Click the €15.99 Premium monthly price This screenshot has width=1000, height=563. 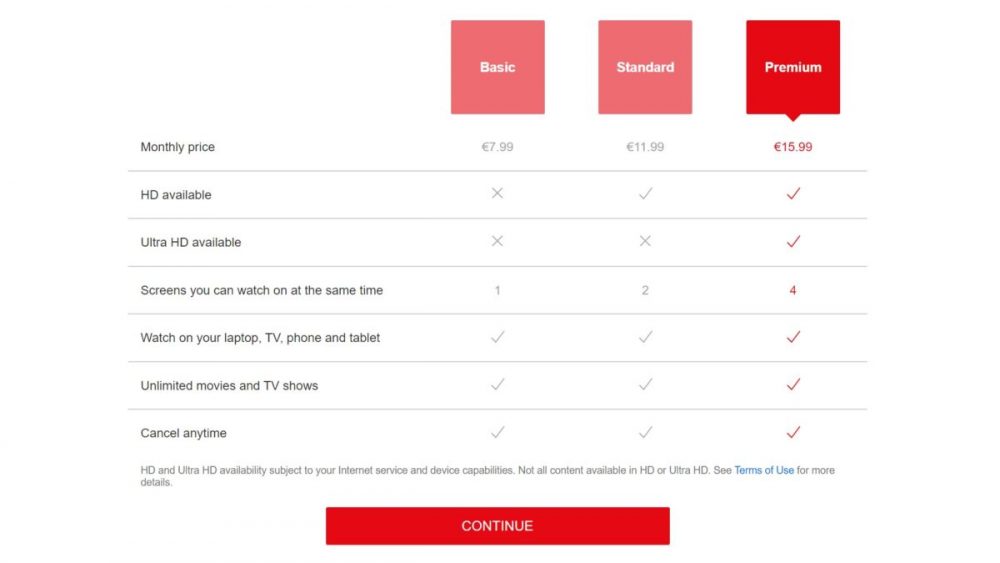(x=793, y=147)
